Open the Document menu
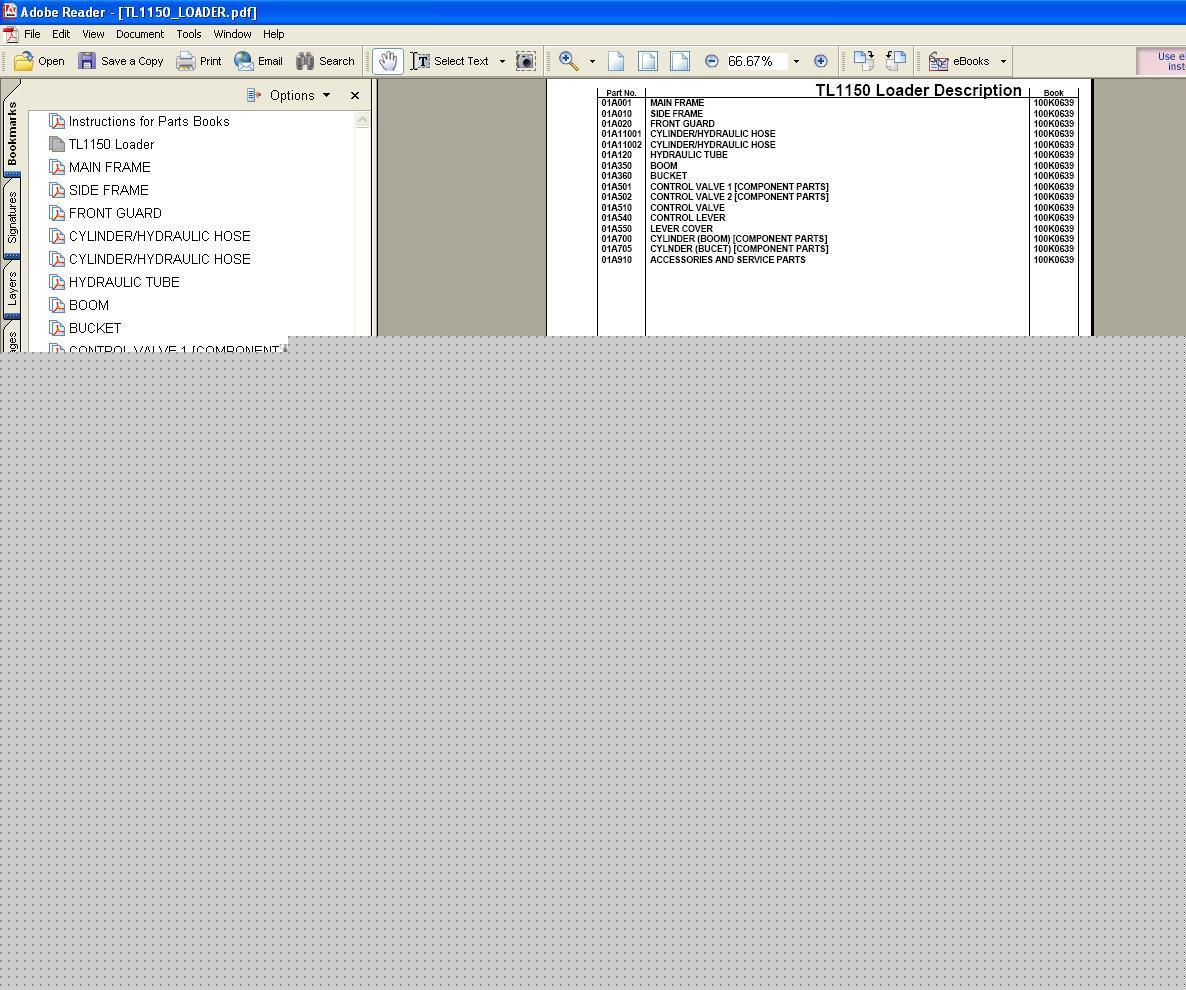The width and height of the screenshot is (1186, 990). tap(140, 34)
